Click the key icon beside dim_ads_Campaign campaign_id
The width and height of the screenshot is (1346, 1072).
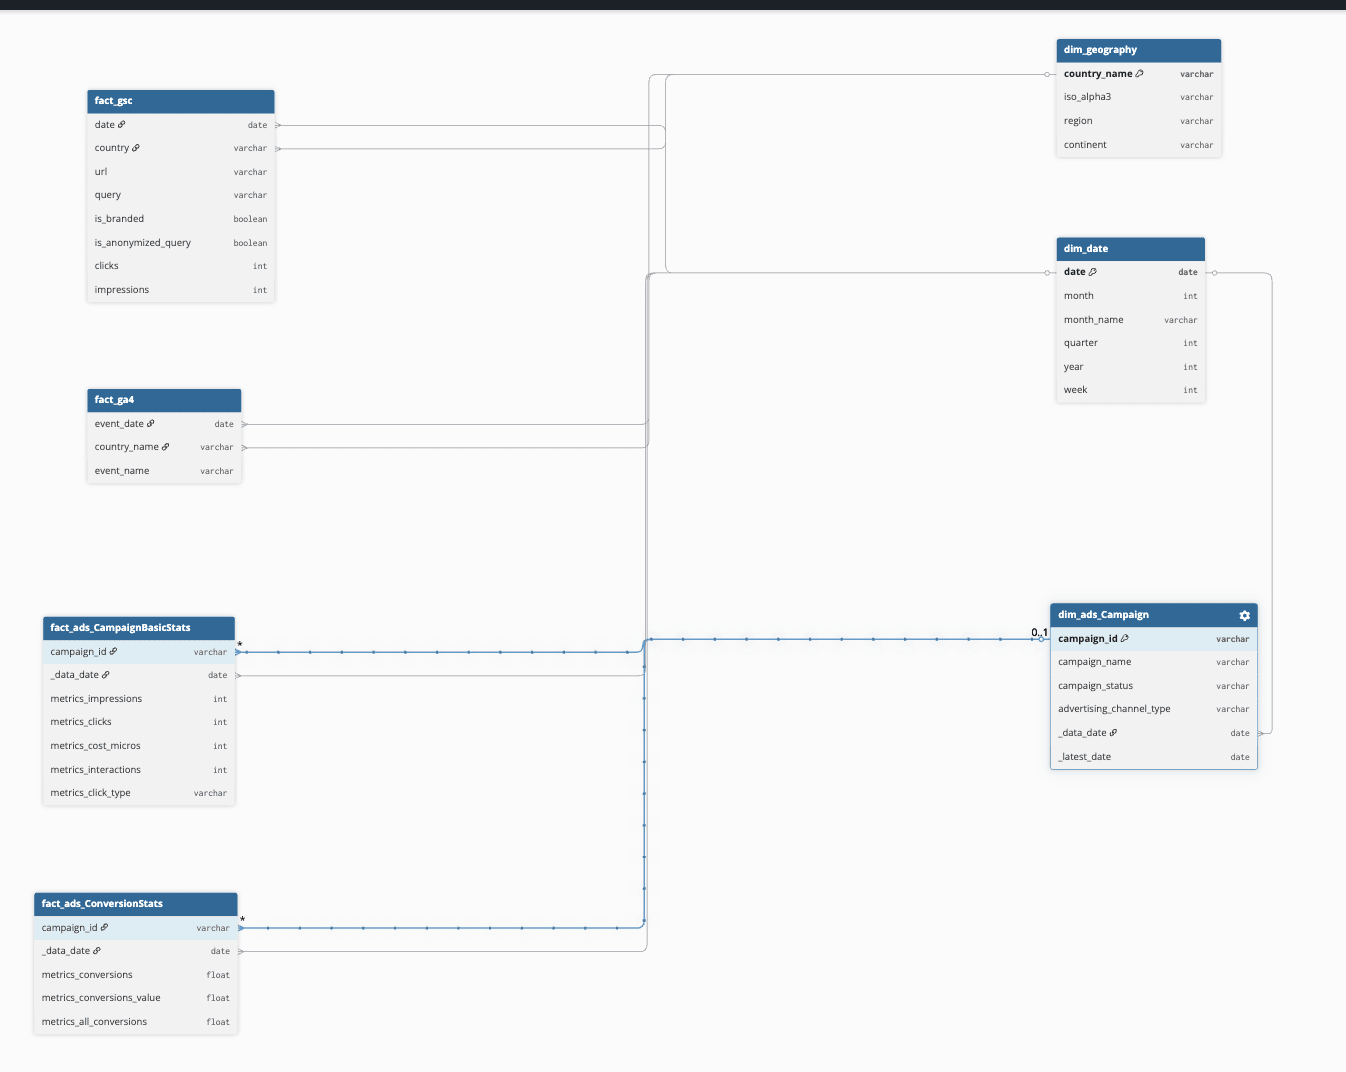point(1124,639)
